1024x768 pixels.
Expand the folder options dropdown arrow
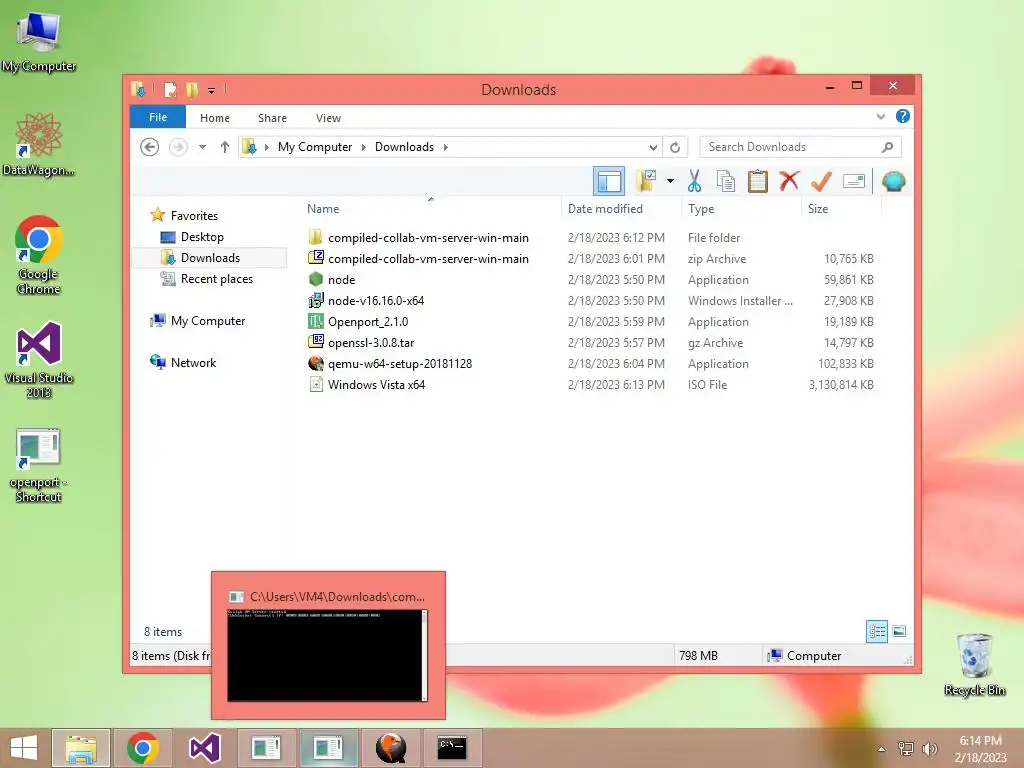[x=670, y=181]
